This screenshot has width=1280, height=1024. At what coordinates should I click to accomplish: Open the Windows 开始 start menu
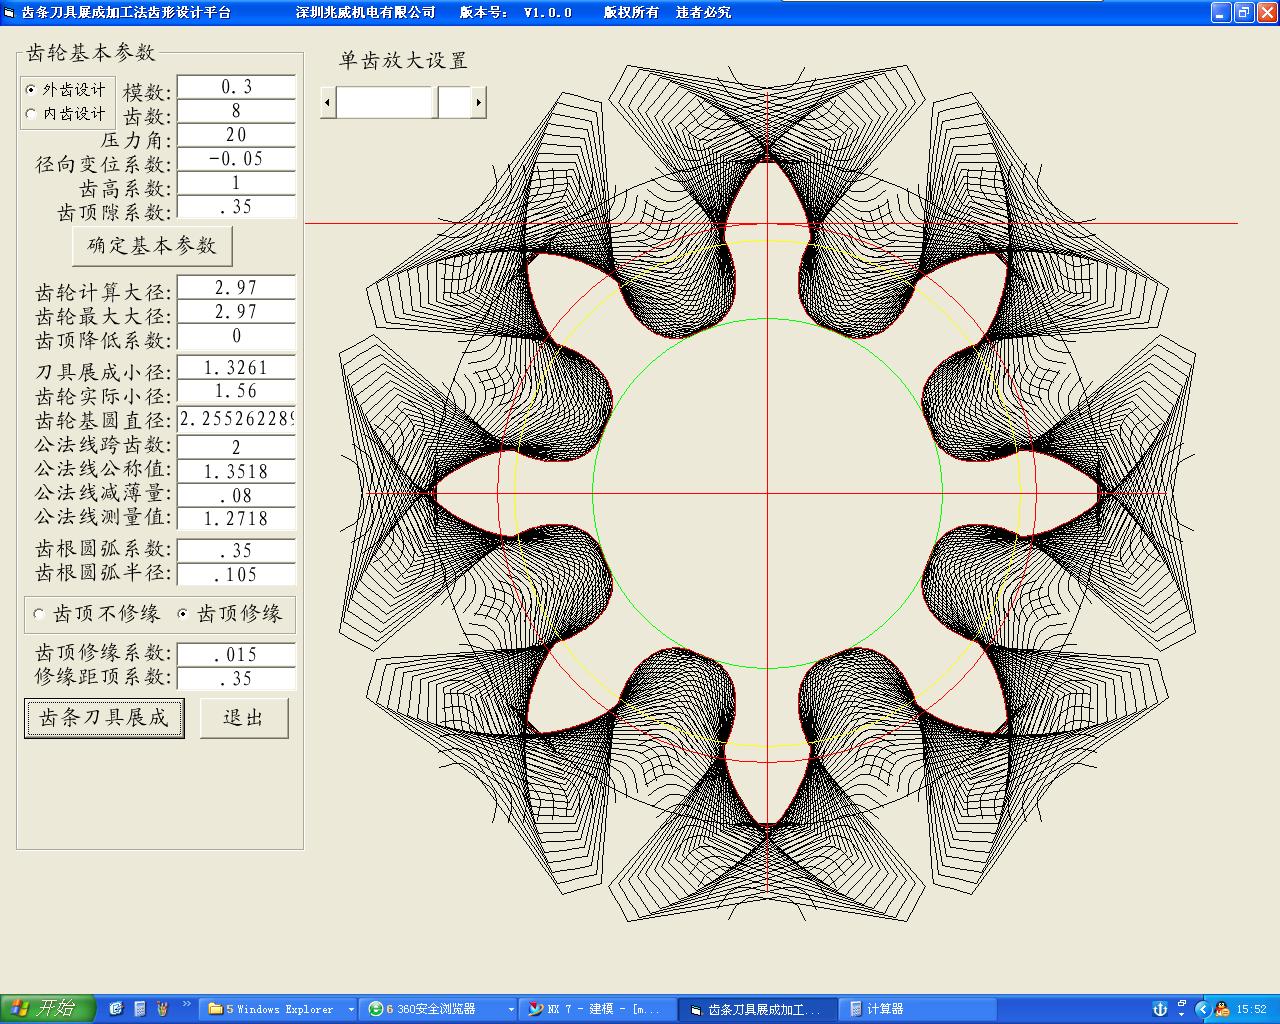click(x=47, y=1008)
